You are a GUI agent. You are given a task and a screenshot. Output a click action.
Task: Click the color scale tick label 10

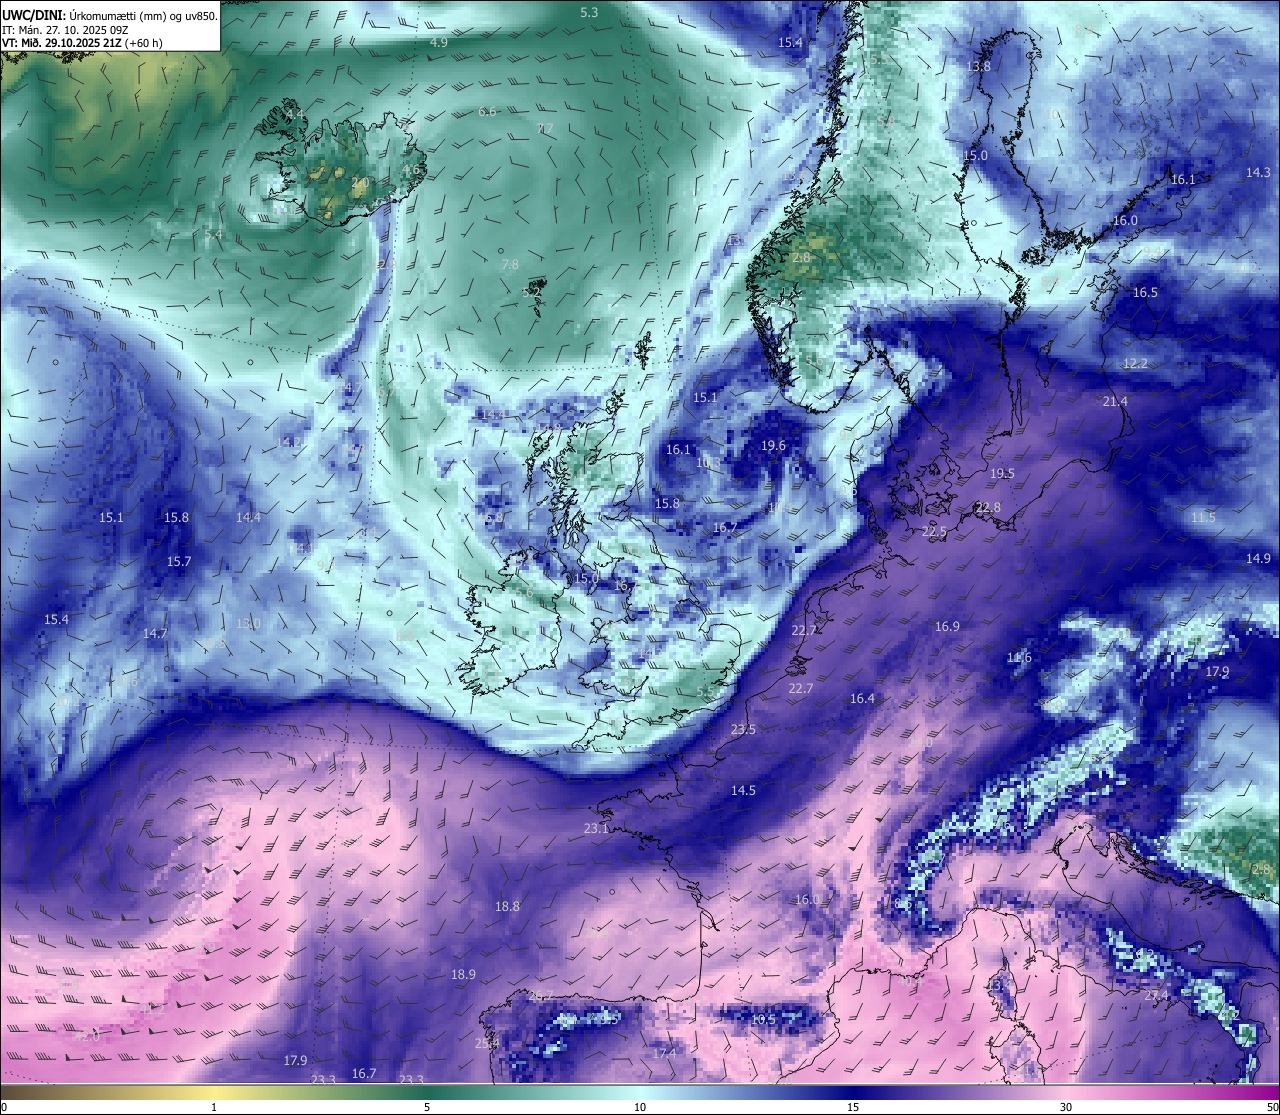click(x=640, y=1107)
